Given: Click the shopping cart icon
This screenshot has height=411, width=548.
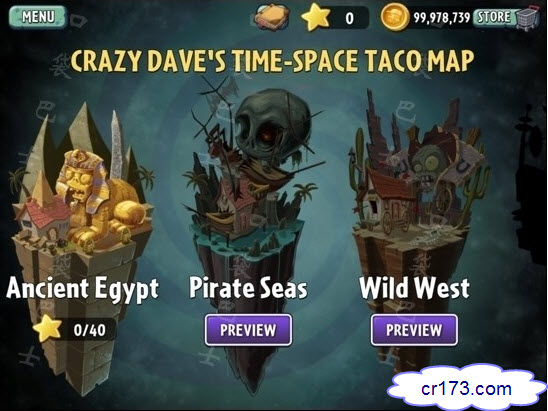Looking at the screenshot, I should click(x=528, y=18).
